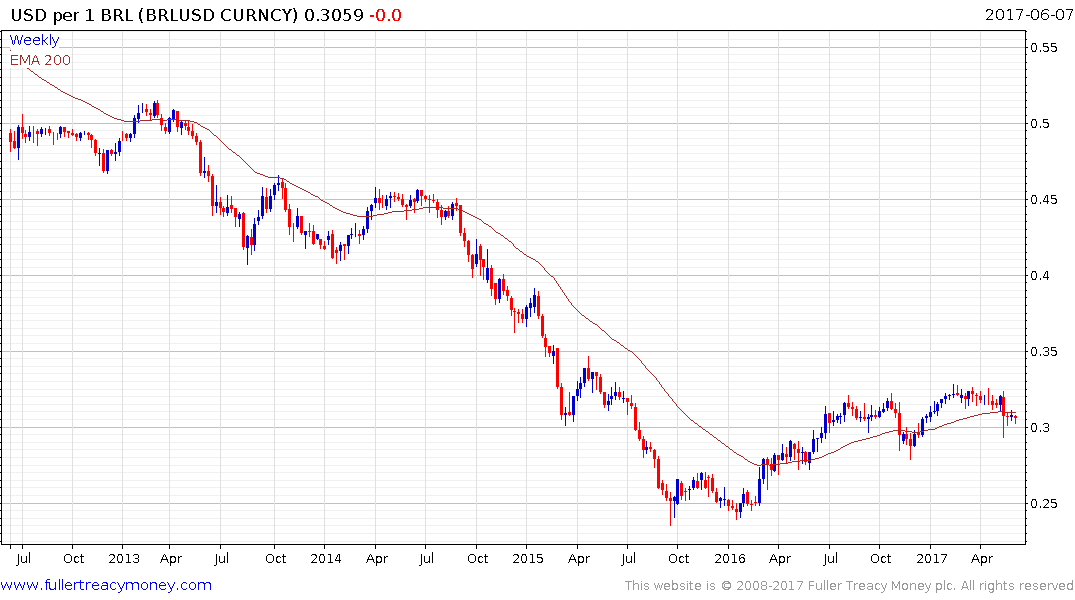Viewport: 1075px width, 600px height.
Task: Click the 'Weekly' interval label
Action: [34, 40]
